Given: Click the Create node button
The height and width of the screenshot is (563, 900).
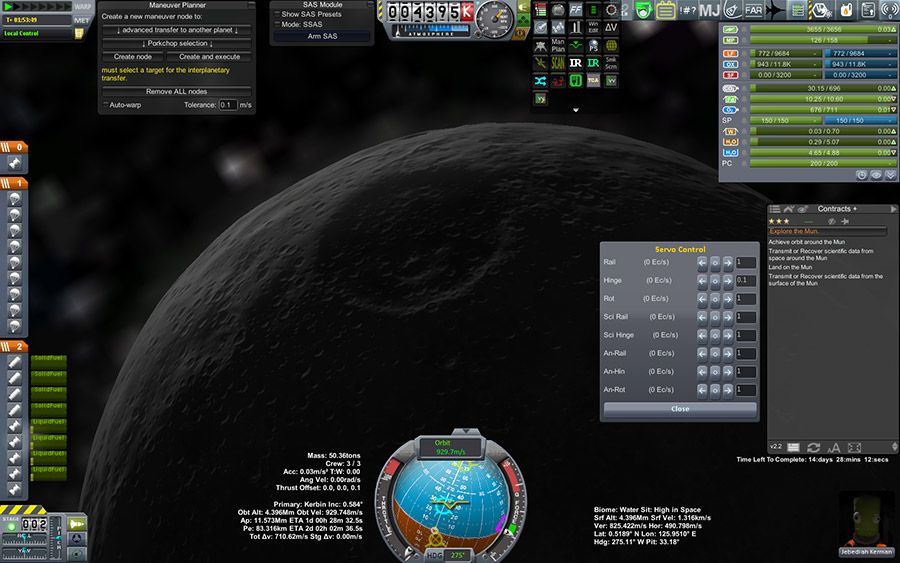Looking at the screenshot, I should tap(133, 57).
